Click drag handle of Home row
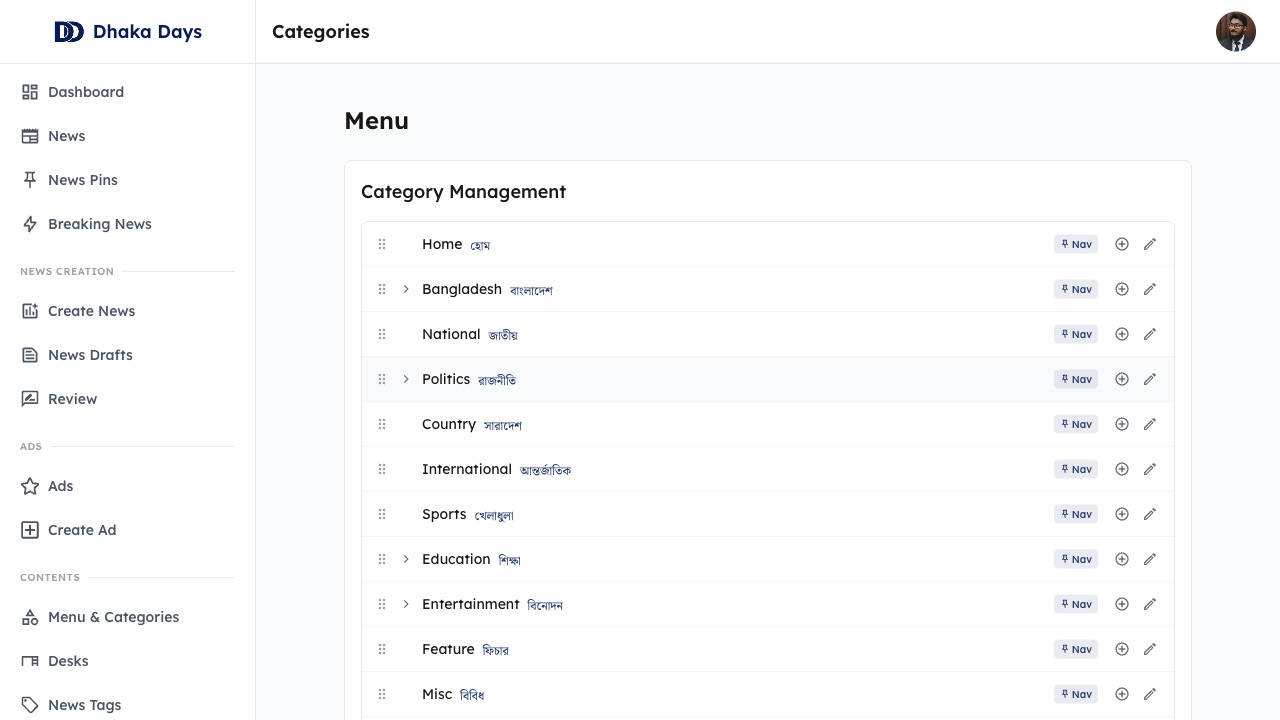This screenshot has width=1280, height=720. [x=382, y=244]
